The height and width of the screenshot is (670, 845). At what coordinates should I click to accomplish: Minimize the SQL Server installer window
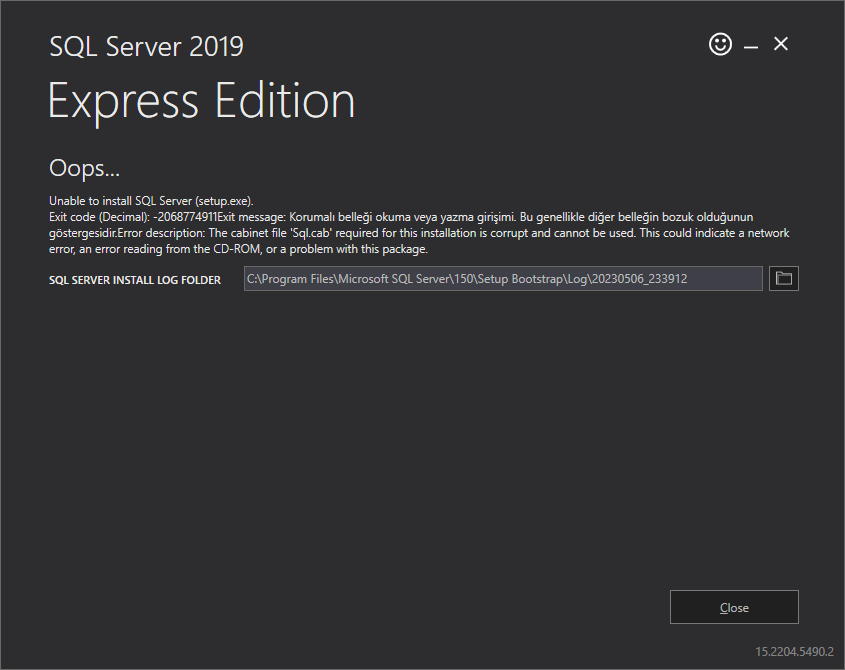750,46
